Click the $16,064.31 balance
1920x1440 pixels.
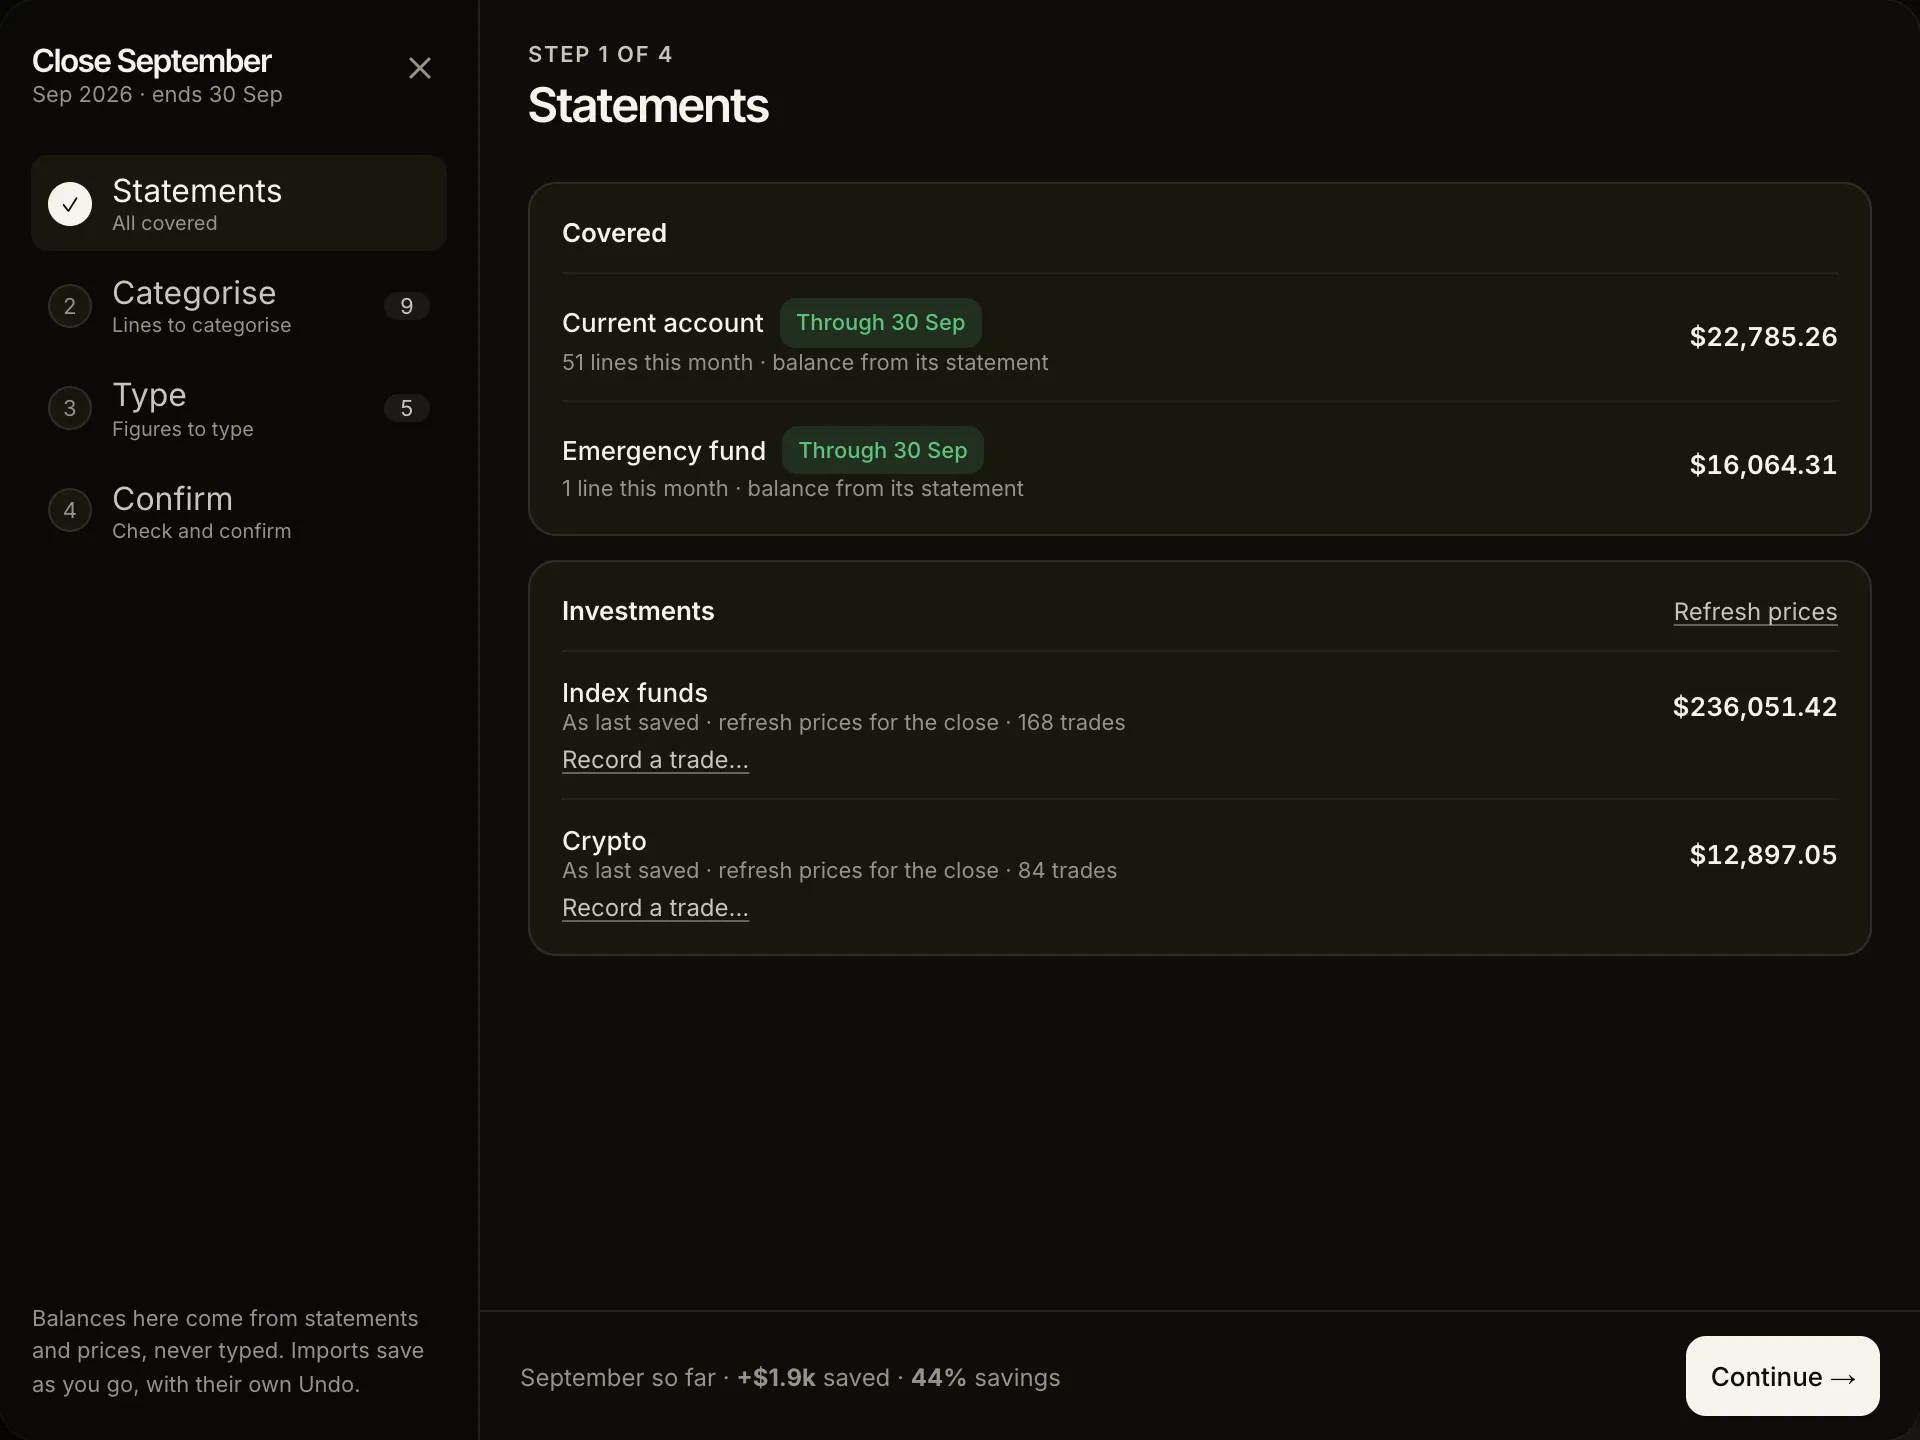click(1763, 465)
